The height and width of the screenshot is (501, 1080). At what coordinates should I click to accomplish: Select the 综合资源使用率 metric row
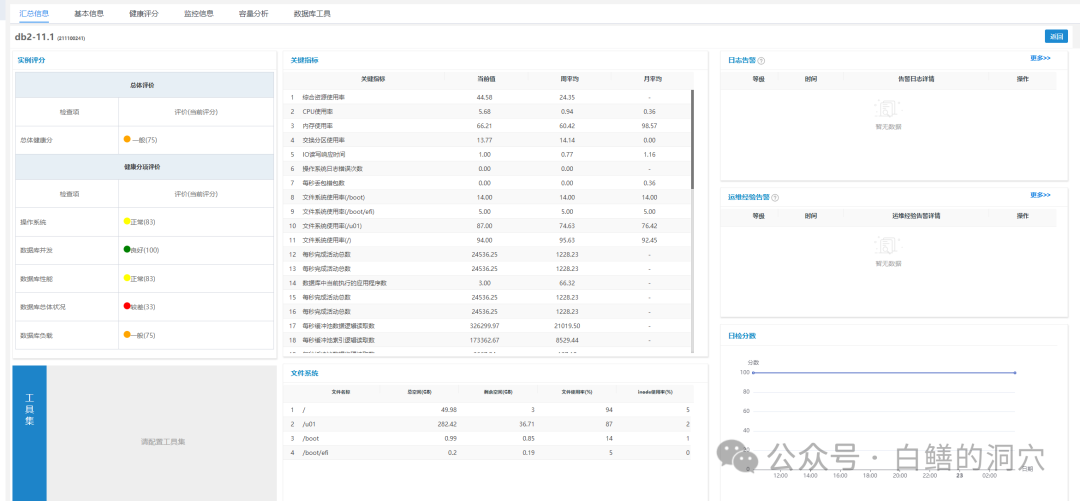coord(488,97)
